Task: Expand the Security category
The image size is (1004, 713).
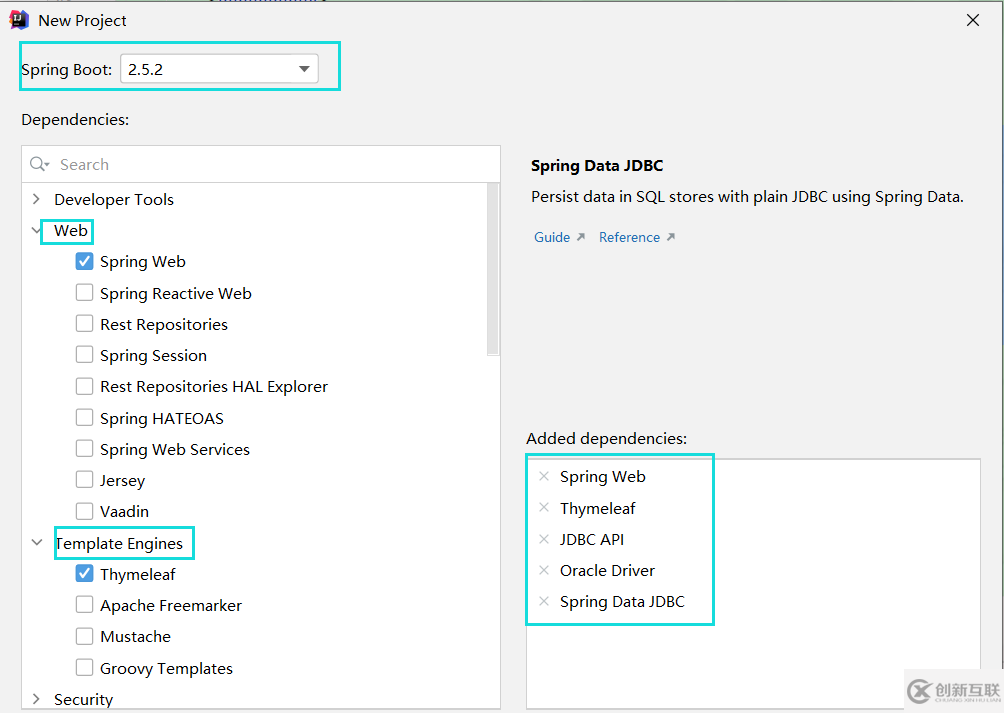Action: [x=37, y=699]
